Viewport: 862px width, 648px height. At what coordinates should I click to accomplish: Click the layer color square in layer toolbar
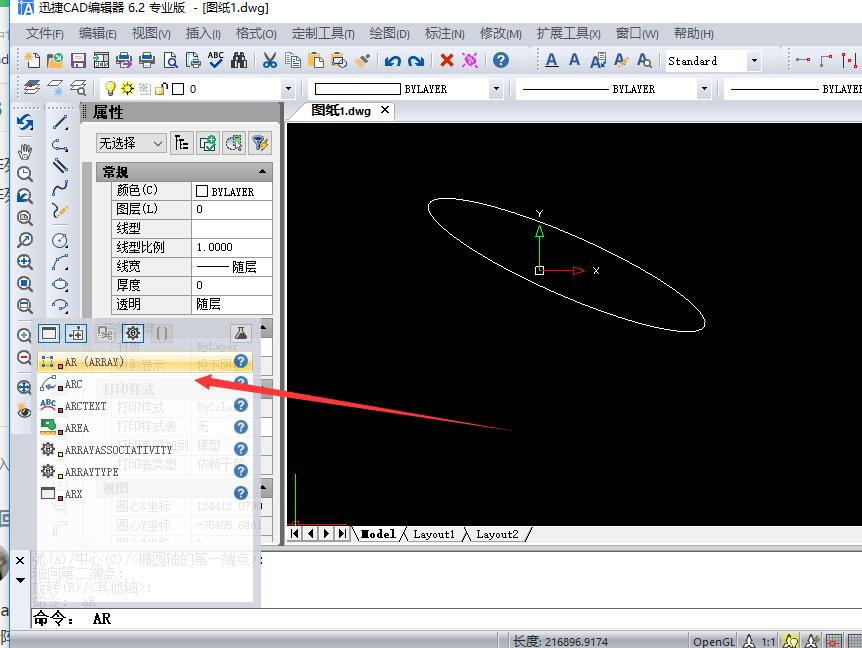pyautogui.click(x=178, y=88)
